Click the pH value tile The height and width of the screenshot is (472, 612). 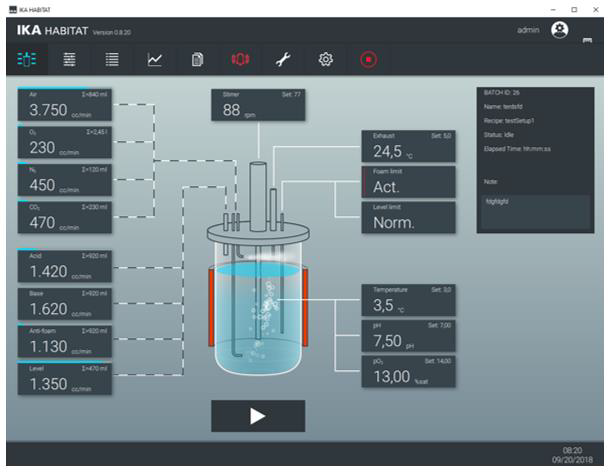tap(408, 337)
